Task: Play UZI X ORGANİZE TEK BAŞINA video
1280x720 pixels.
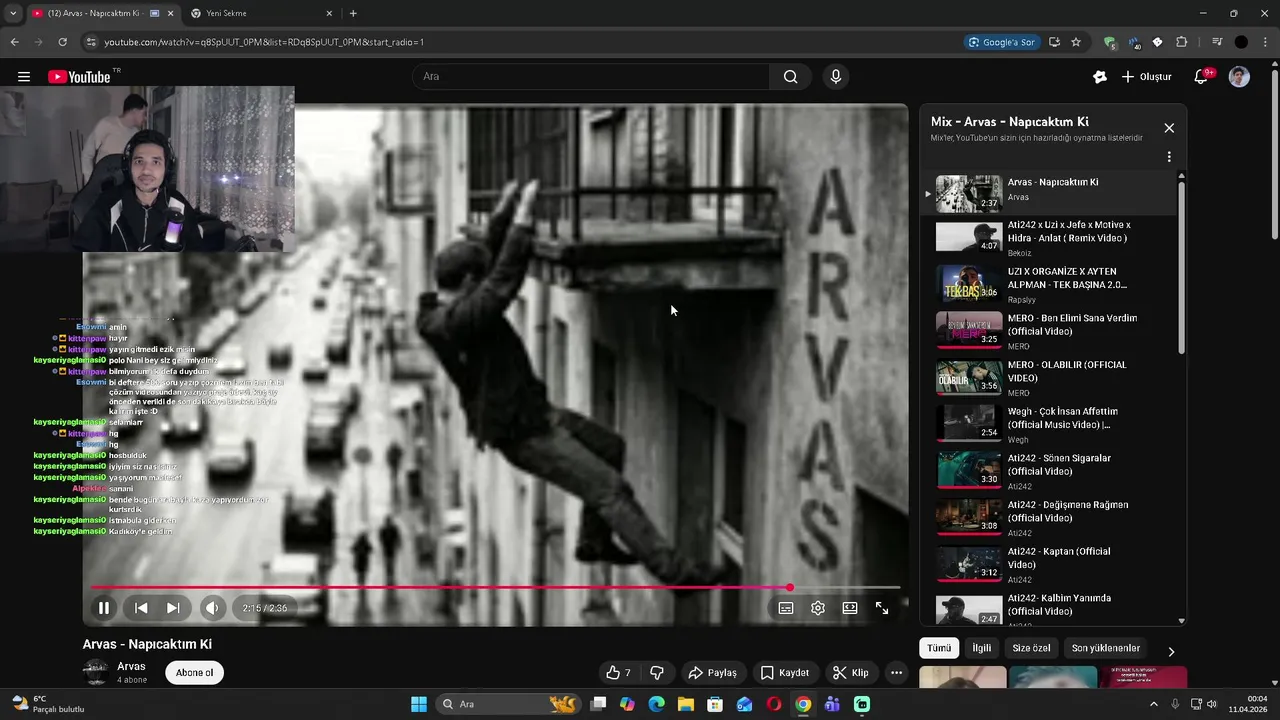Action: point(1048,284)
